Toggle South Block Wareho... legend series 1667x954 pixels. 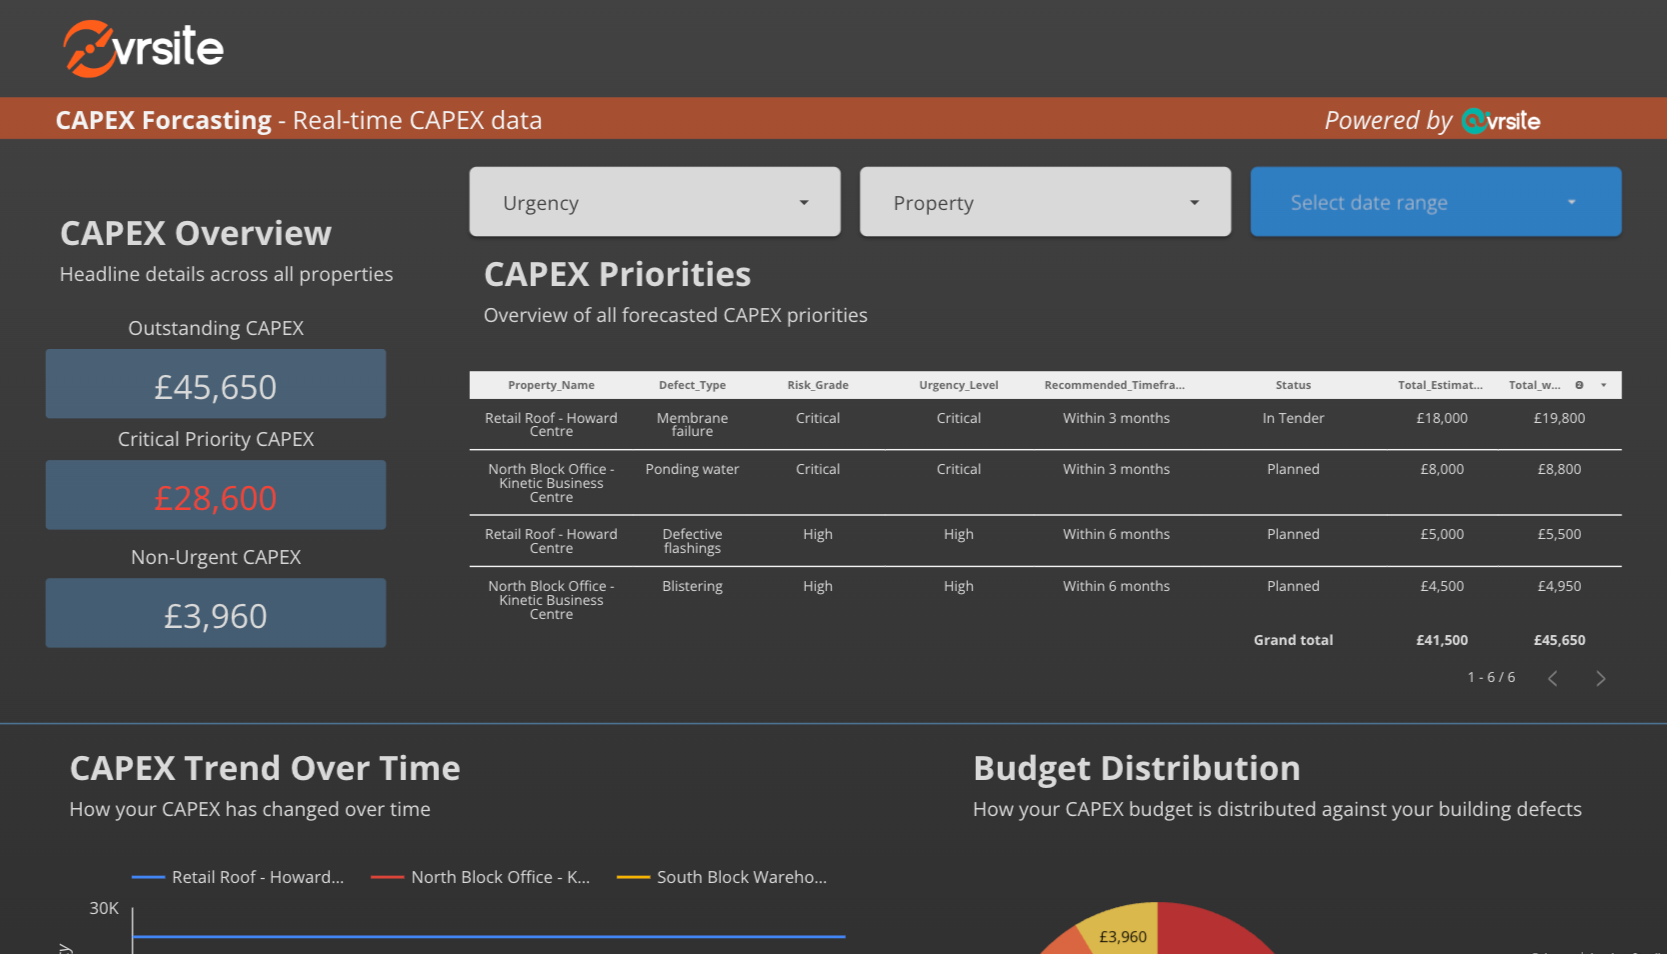(723, 877)
